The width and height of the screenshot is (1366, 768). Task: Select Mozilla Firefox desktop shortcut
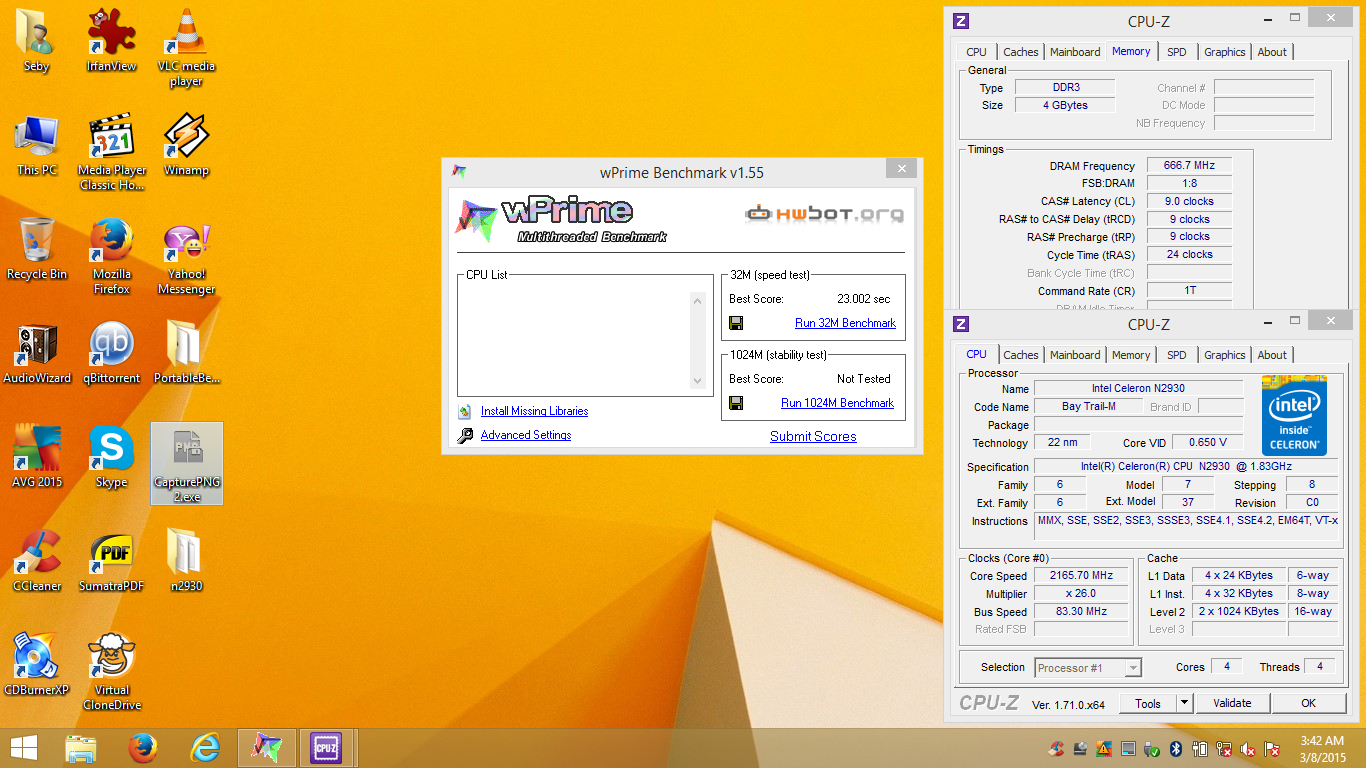111,257
